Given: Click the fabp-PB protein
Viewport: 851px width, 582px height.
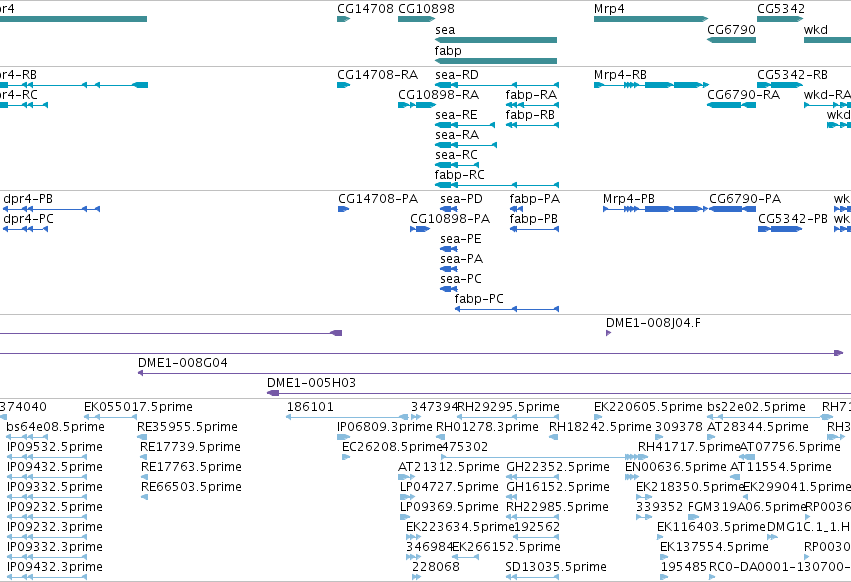Looking at the screenshot, I should click(x=534, y=229).
